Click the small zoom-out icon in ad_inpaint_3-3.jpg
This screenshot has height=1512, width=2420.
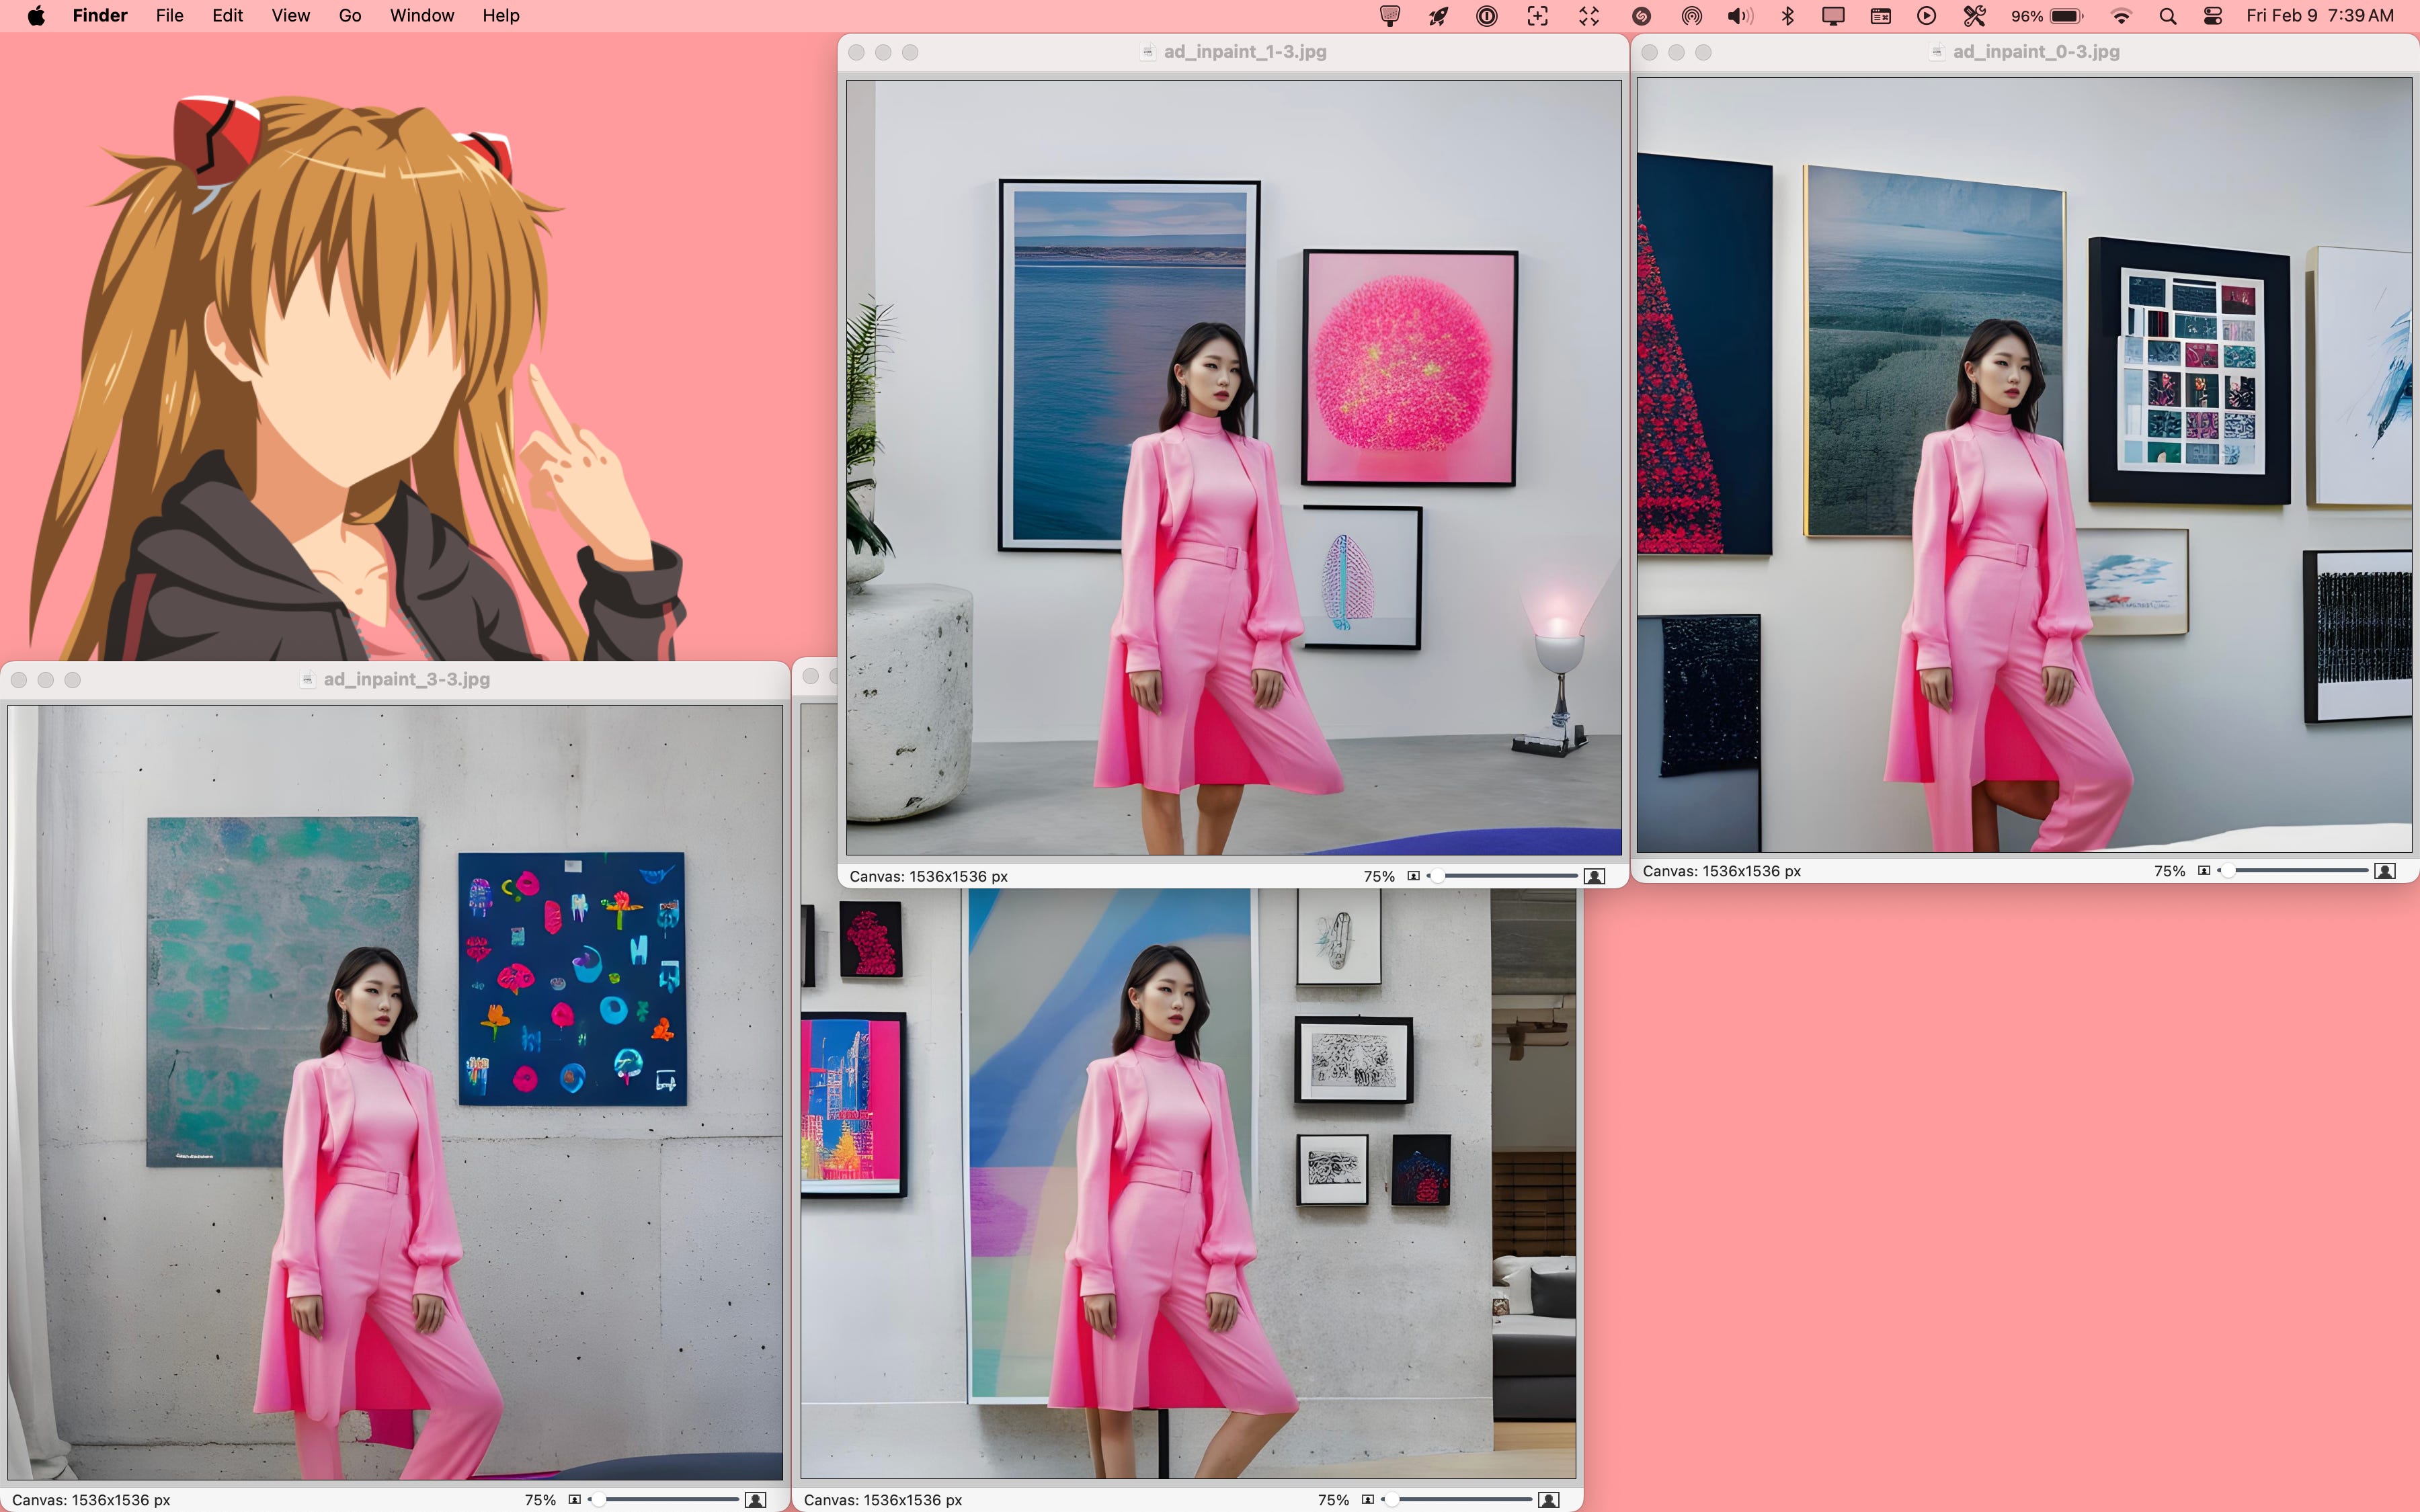click(x=574, y=1499)
